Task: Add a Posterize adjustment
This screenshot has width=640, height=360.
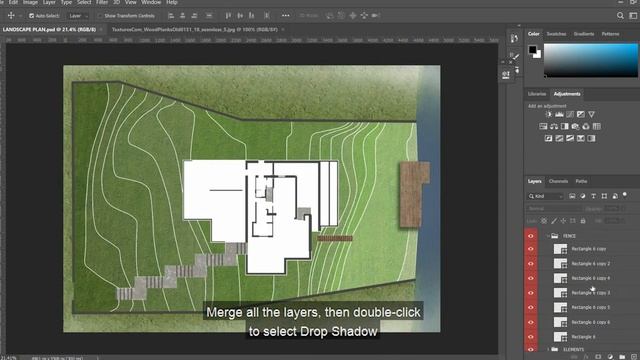Action: (x=559, y=139)
